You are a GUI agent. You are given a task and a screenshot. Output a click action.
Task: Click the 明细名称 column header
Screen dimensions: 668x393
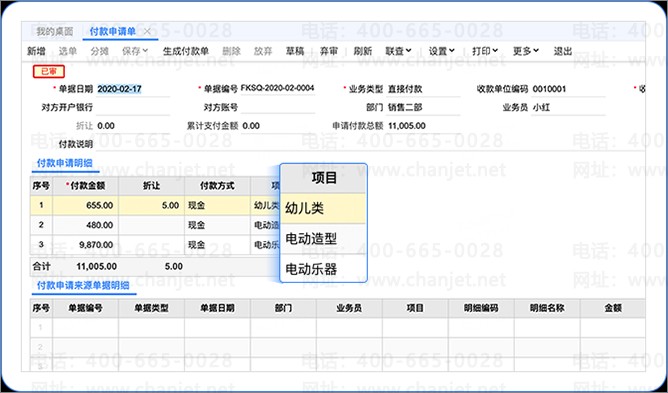click(x=547, y=308)
